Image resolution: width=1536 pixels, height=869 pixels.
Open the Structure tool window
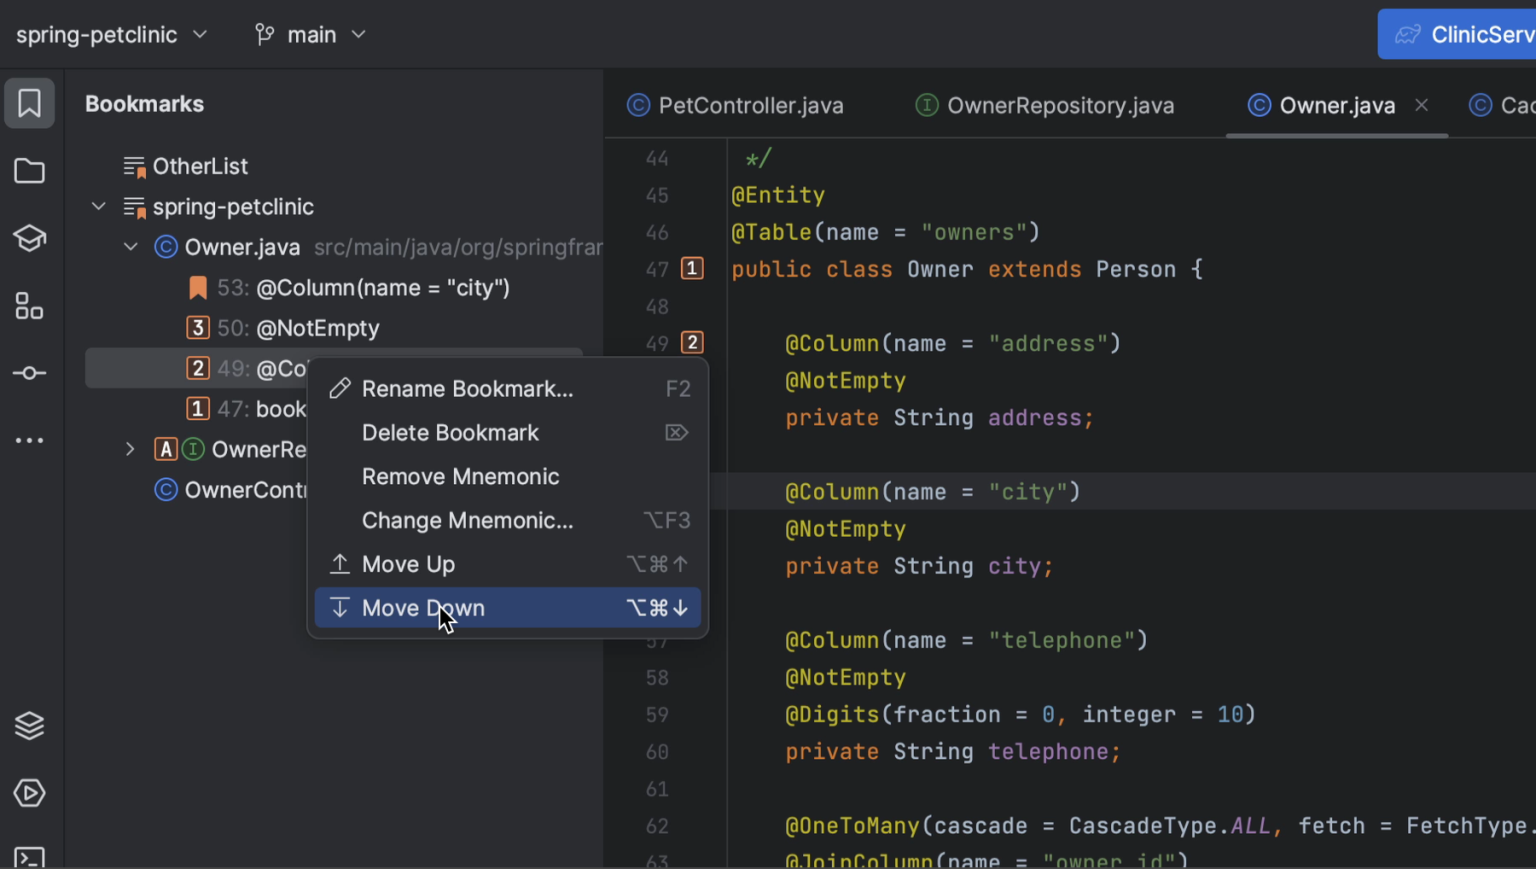[x=29, y=306]
